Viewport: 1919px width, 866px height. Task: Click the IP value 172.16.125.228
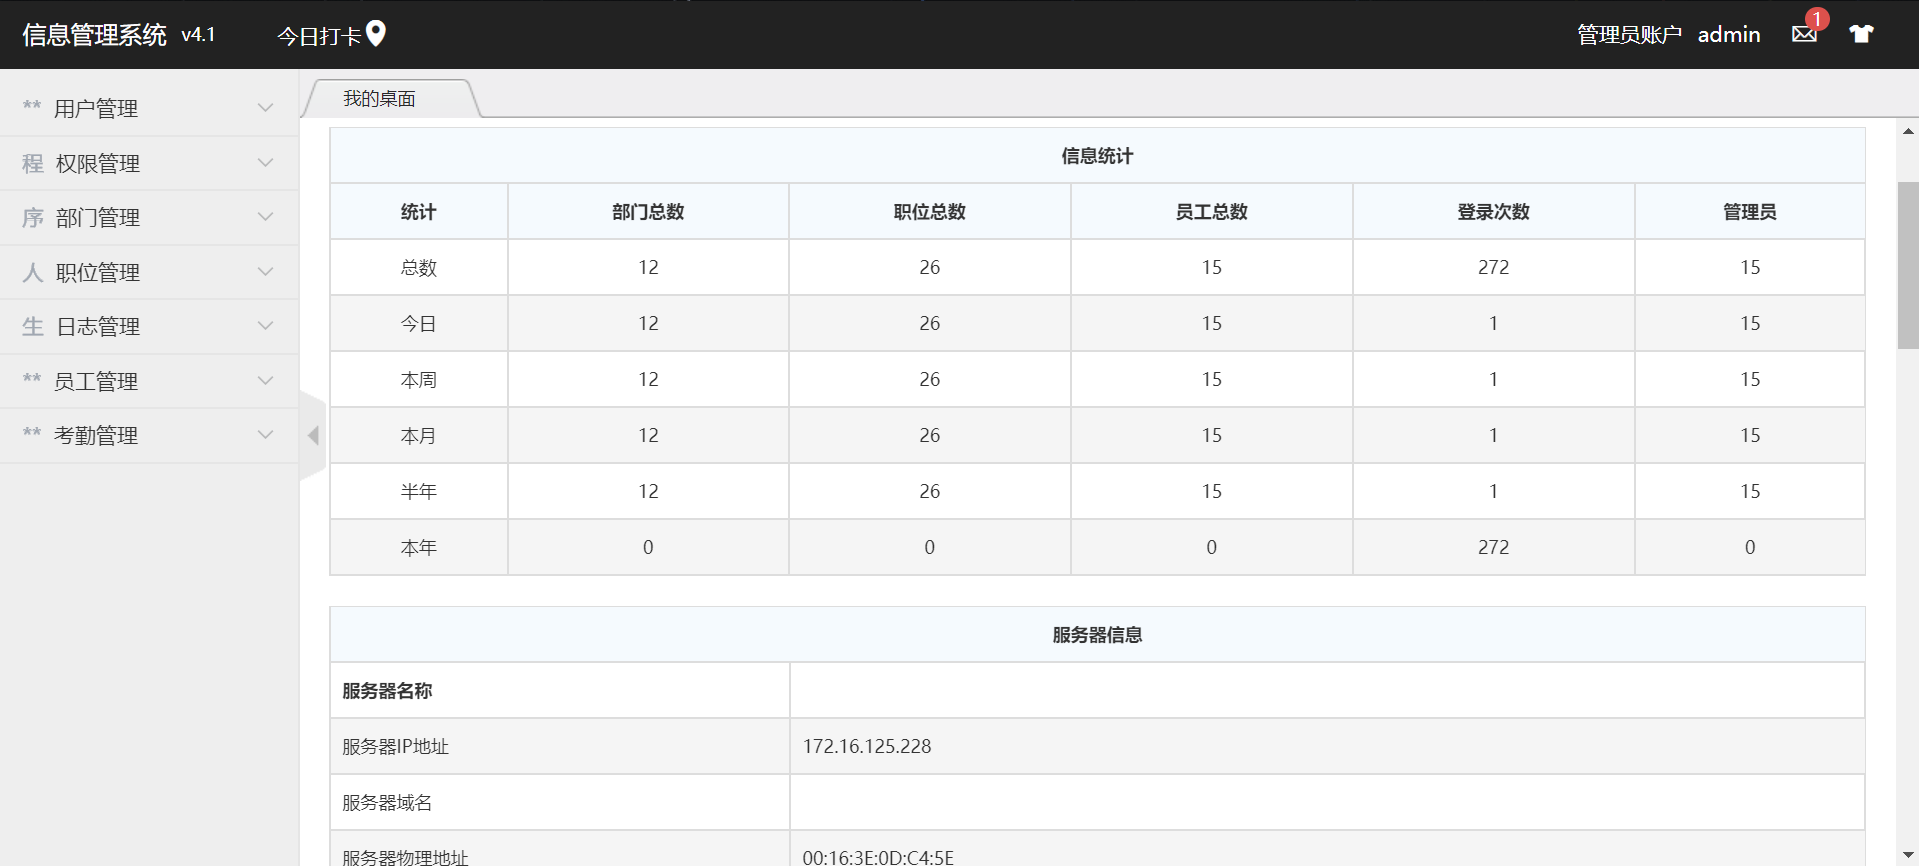click(x=867, y=746)
